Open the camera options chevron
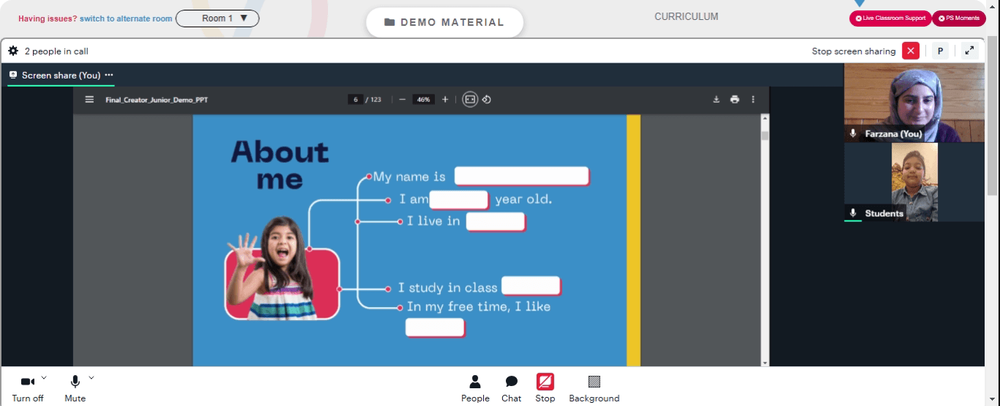Image resolution: width=1000 pixels, height=406 pixels. point(44,378)
